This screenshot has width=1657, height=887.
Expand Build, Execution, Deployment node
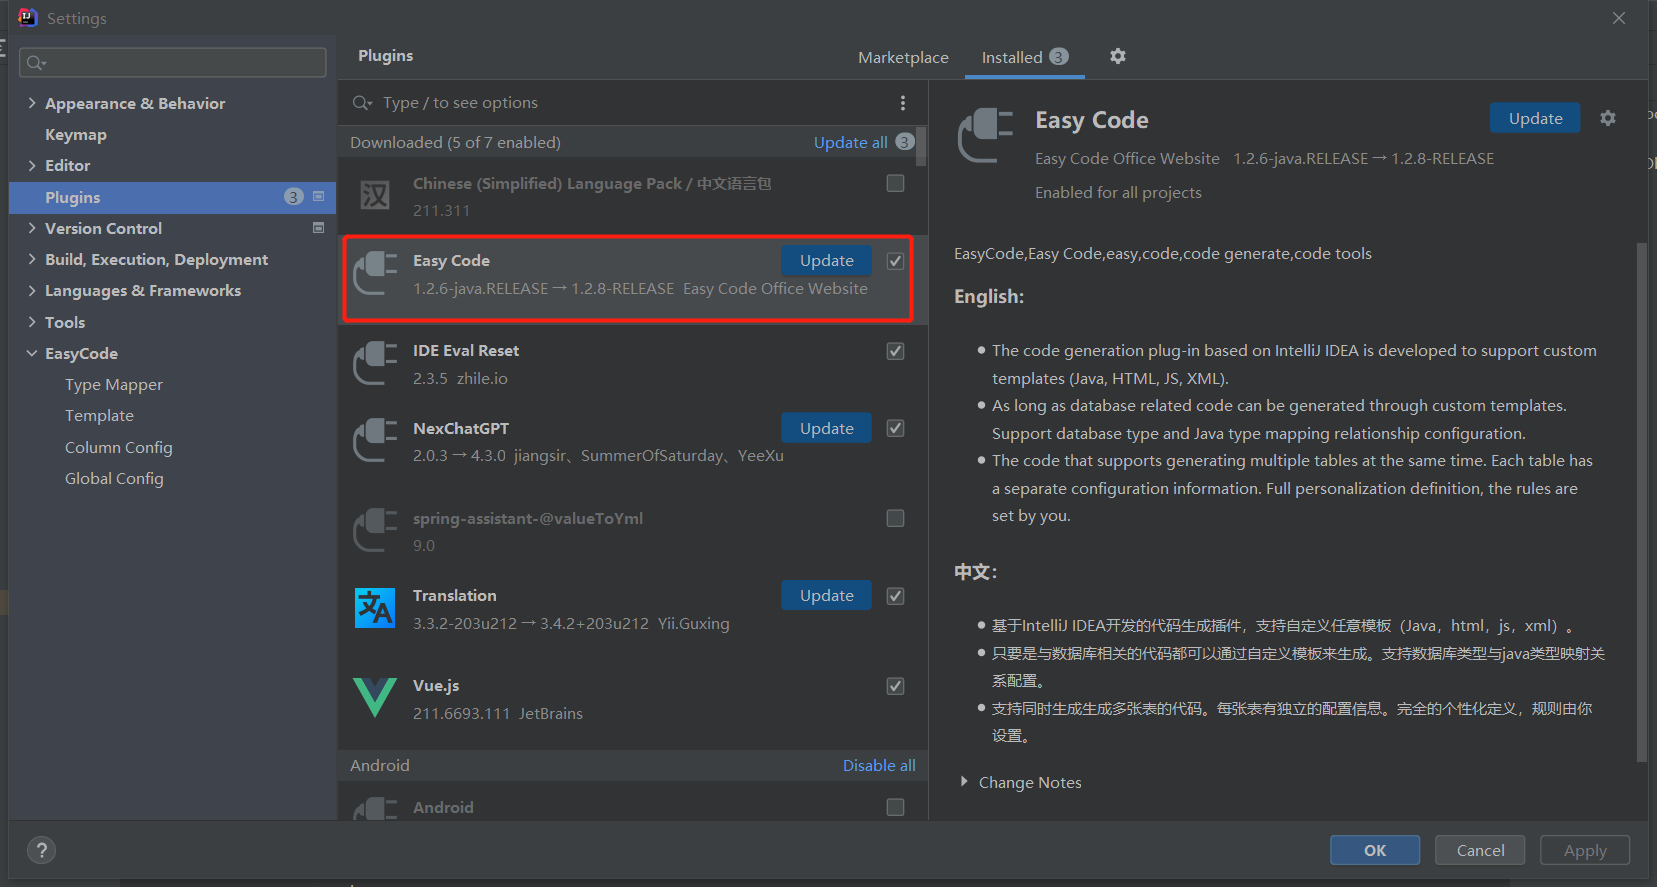coord(32,259)
